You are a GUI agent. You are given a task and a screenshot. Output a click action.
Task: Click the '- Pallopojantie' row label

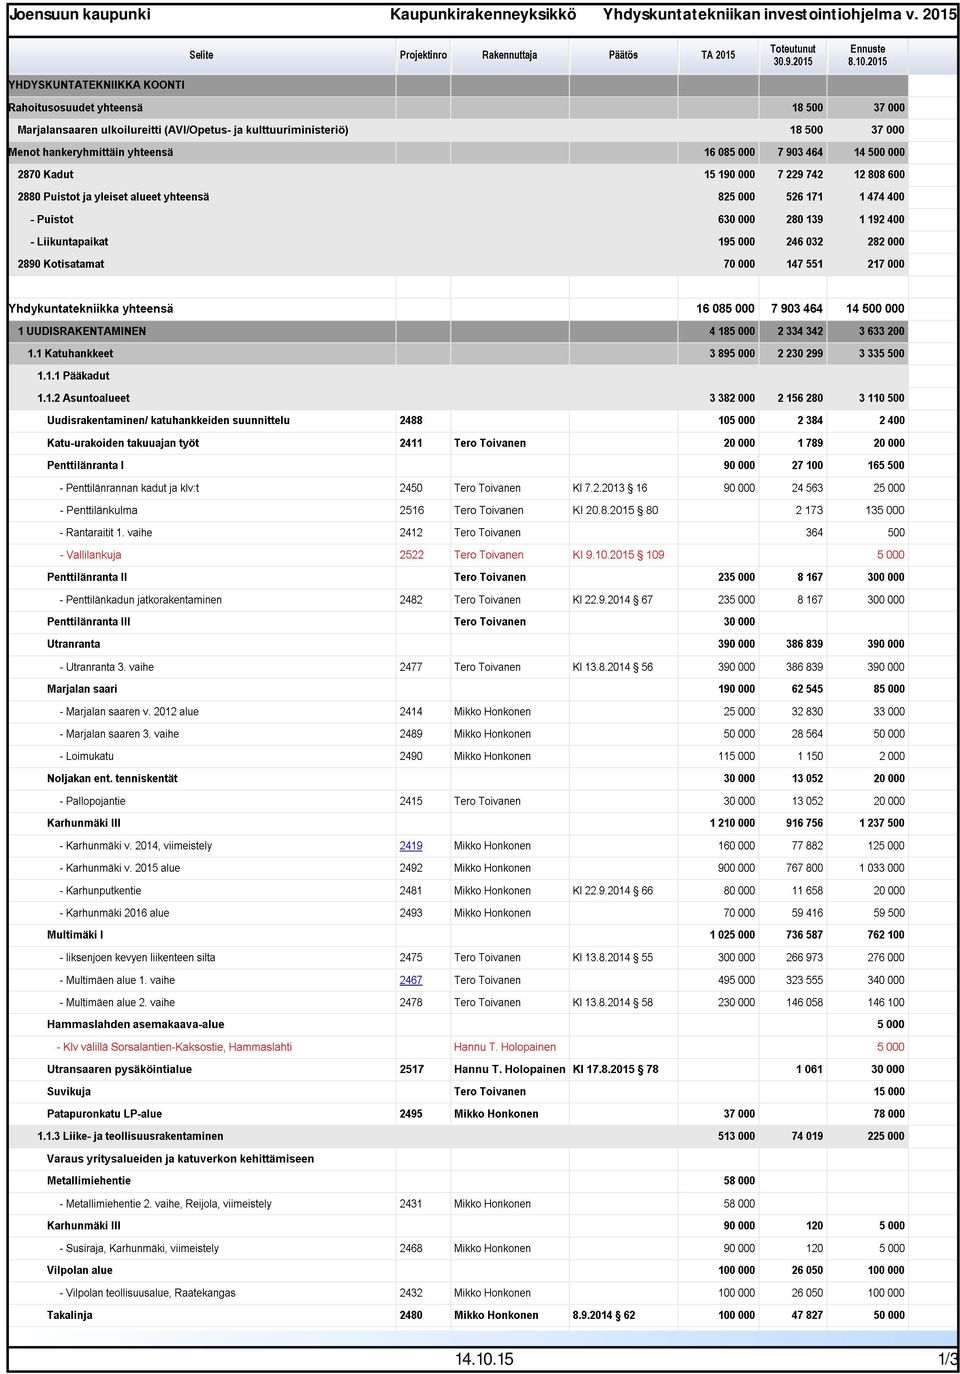tap(92, 801)
